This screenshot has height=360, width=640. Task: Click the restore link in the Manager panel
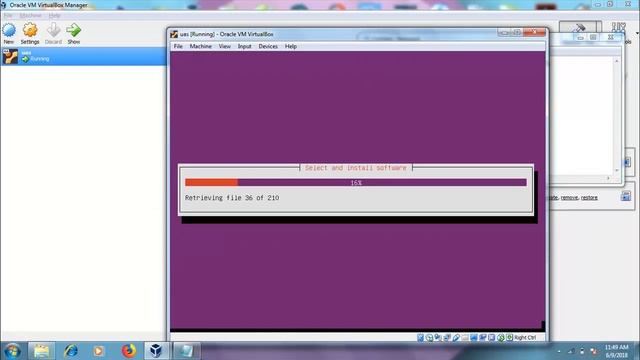[x=589, y=198]
